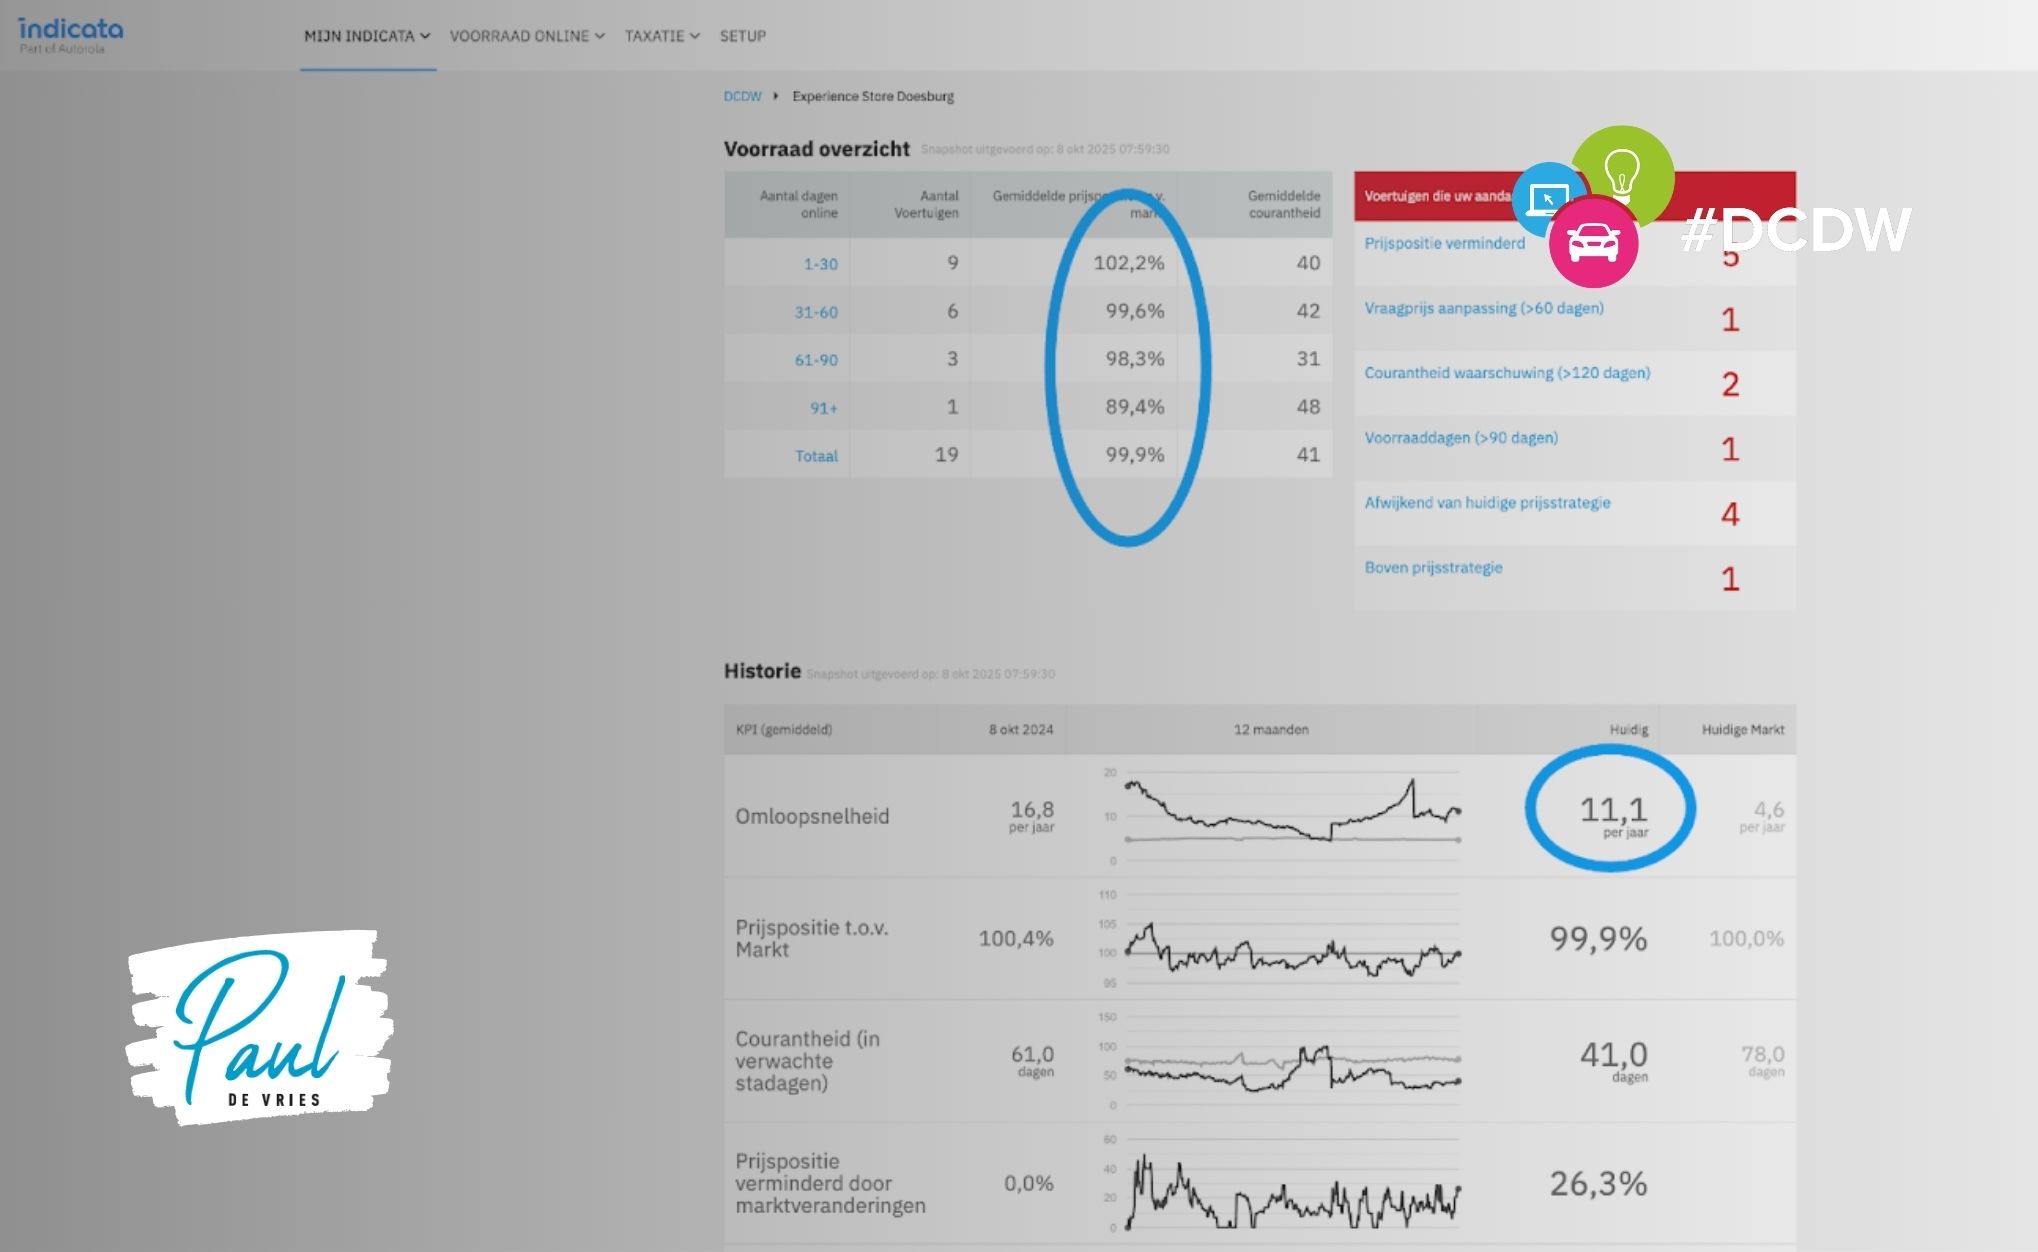The height and width of the screenshot is (1252, 2038).
Task: Click the DCDW breadcrumb link
Action: tap(742, 97)
